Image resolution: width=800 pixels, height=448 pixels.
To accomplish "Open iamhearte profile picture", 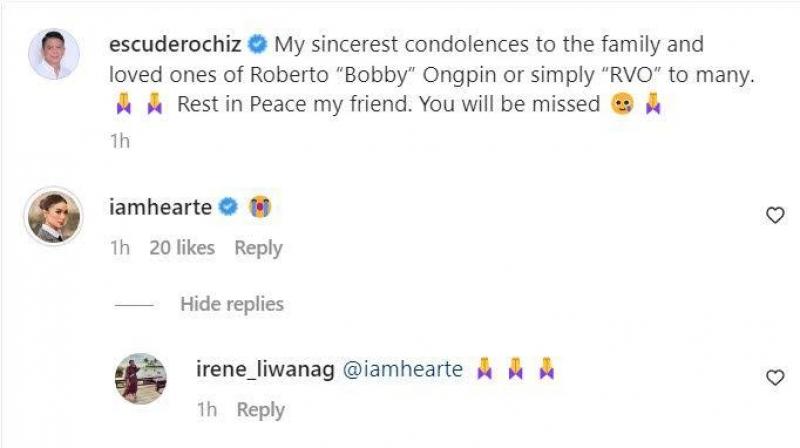I will [x=53, y=215].
